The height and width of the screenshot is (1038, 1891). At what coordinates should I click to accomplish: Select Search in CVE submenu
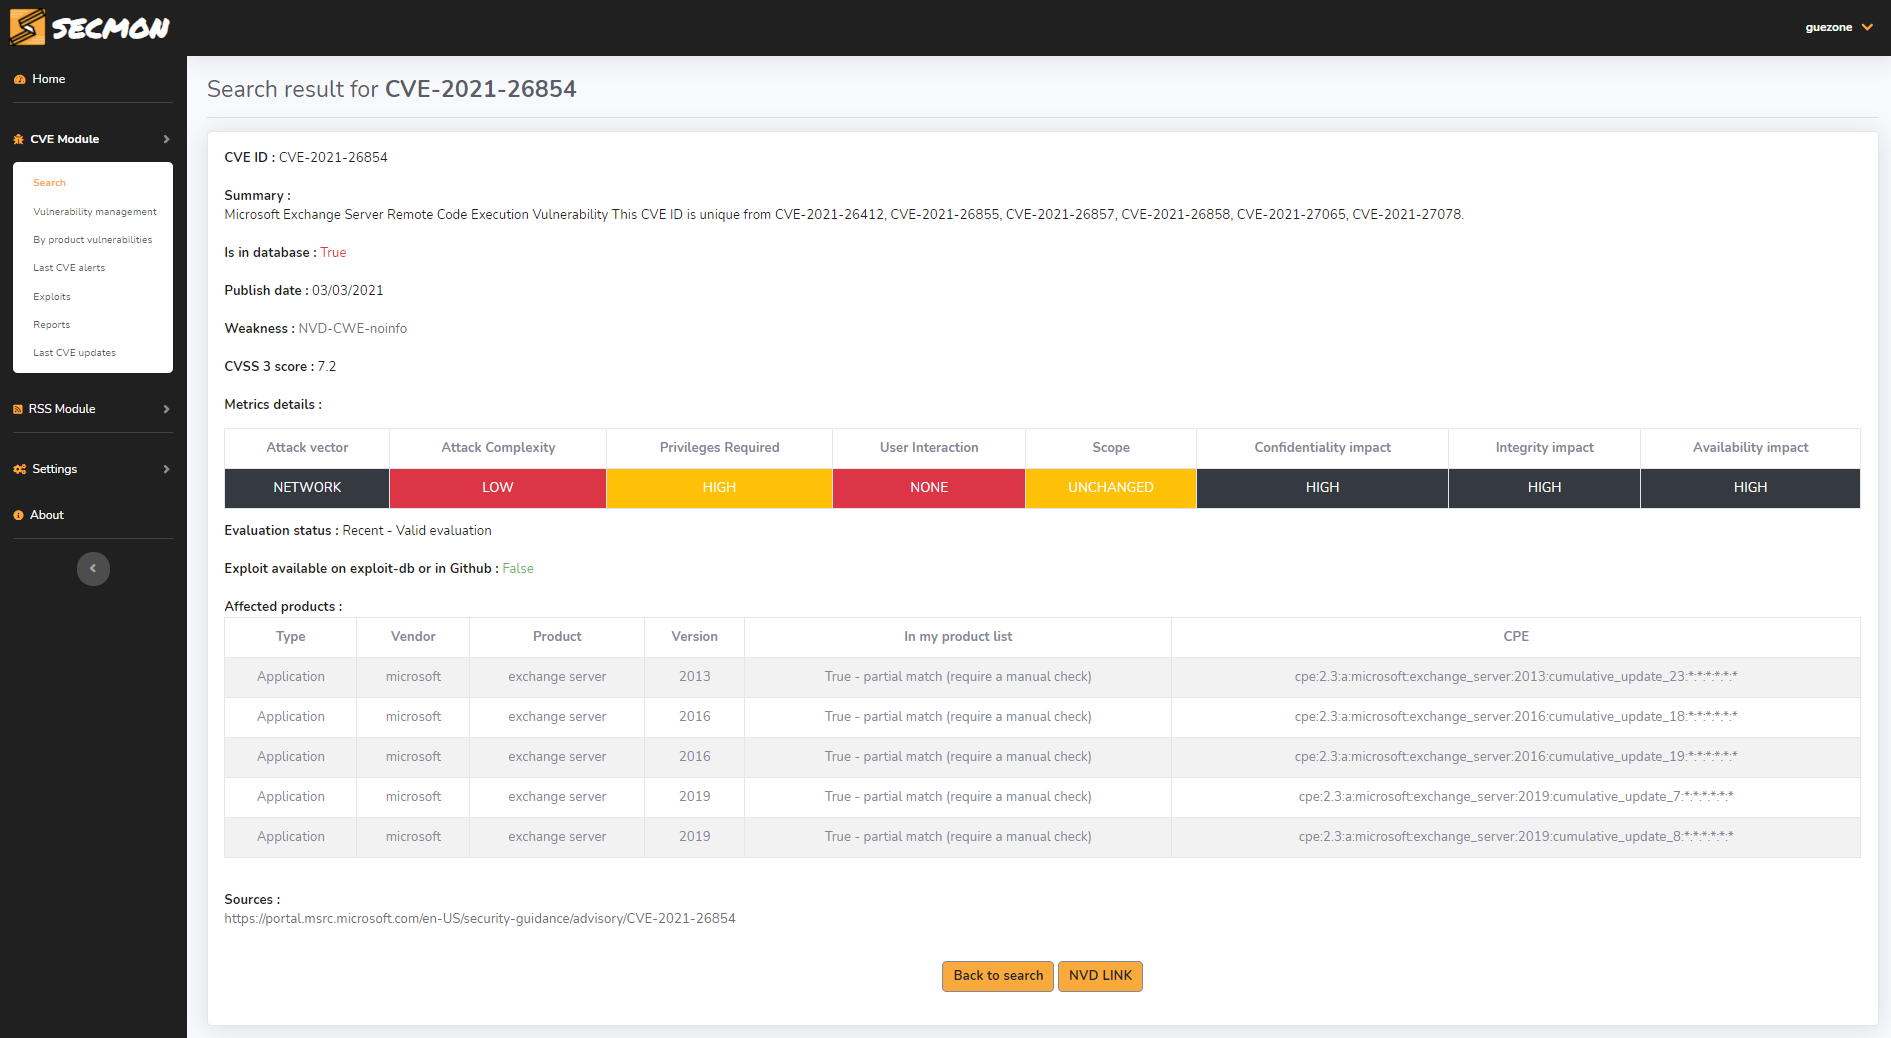49,183
